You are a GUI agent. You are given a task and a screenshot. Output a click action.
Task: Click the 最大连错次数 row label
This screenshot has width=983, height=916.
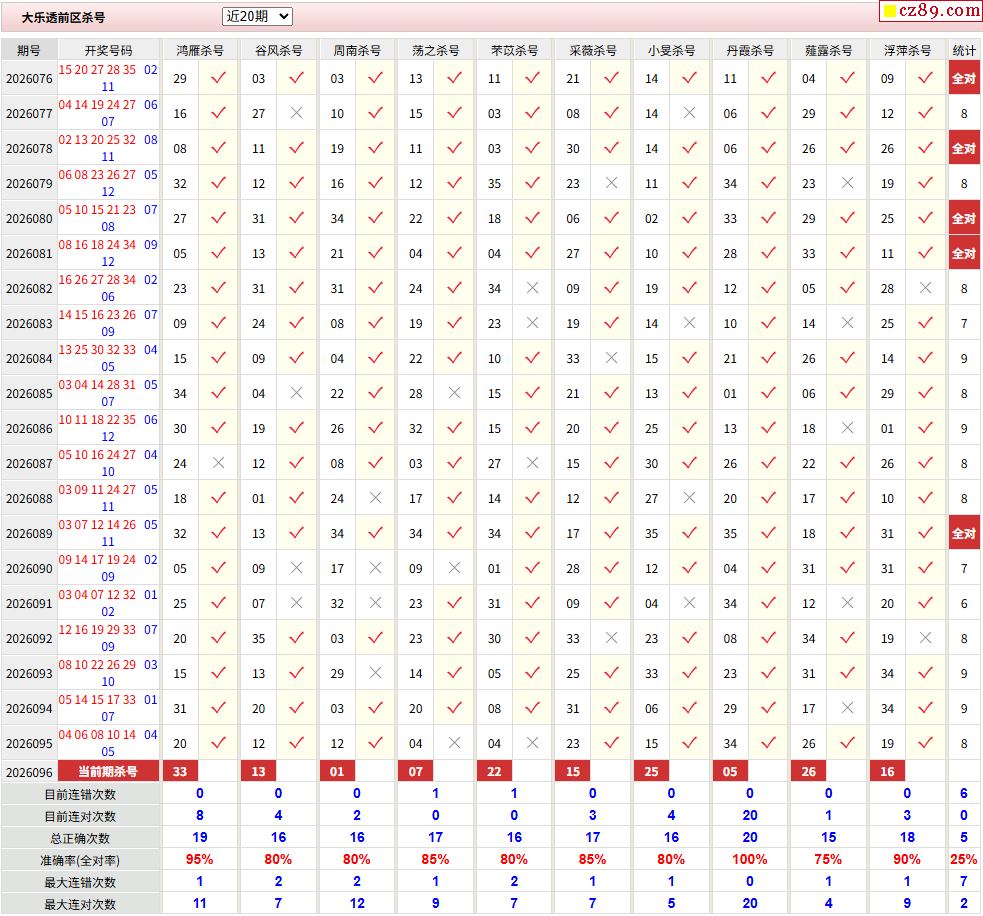pyautogui.click(x=80, y=882)
